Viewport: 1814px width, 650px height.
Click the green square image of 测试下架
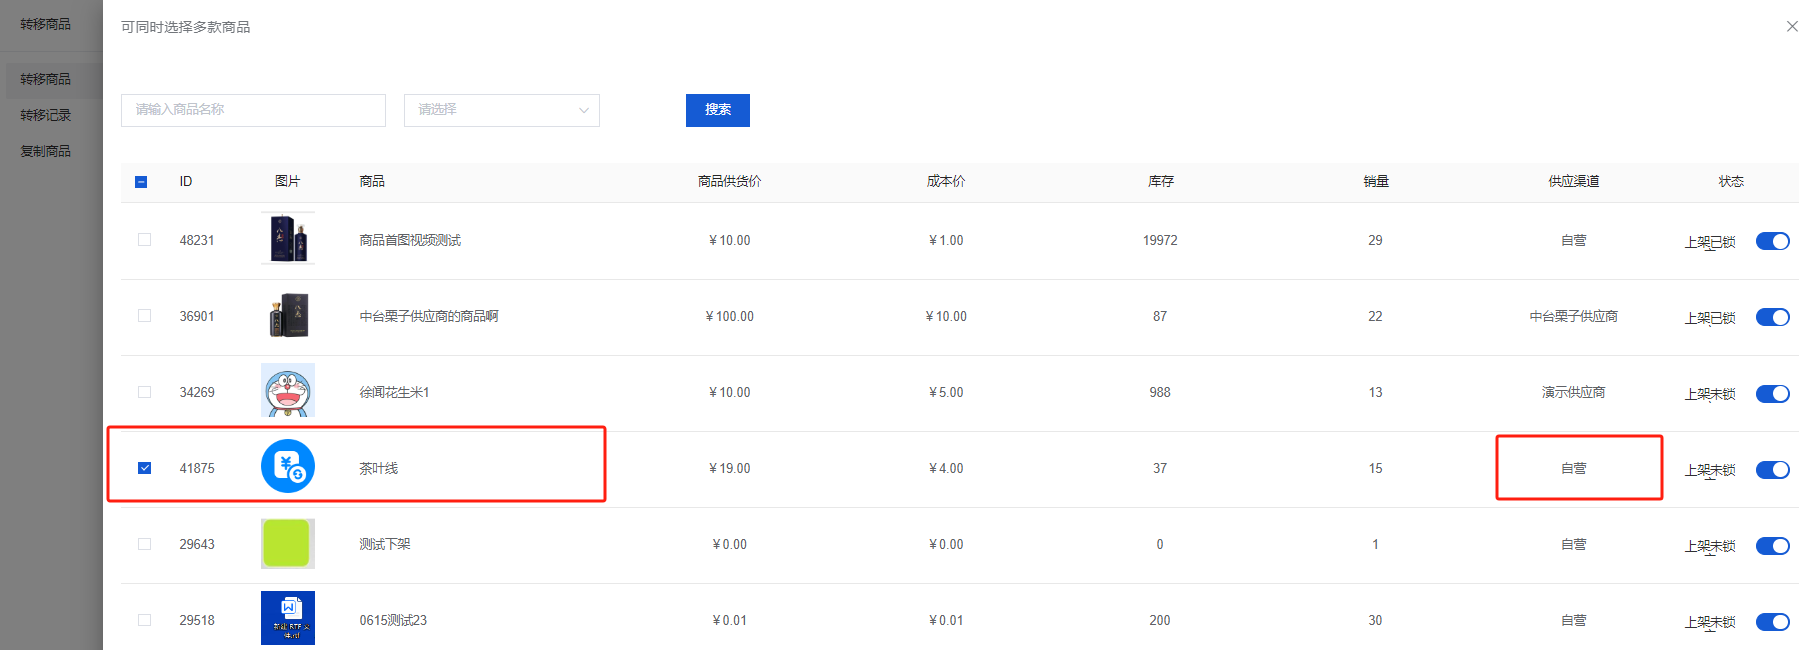click(287, 543)
